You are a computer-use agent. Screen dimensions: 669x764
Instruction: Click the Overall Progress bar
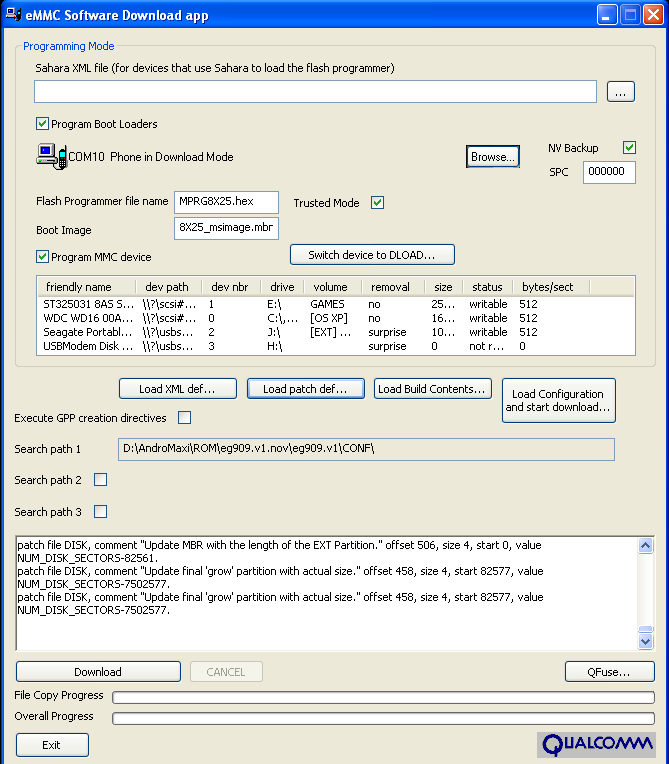[x=383, y=718]
